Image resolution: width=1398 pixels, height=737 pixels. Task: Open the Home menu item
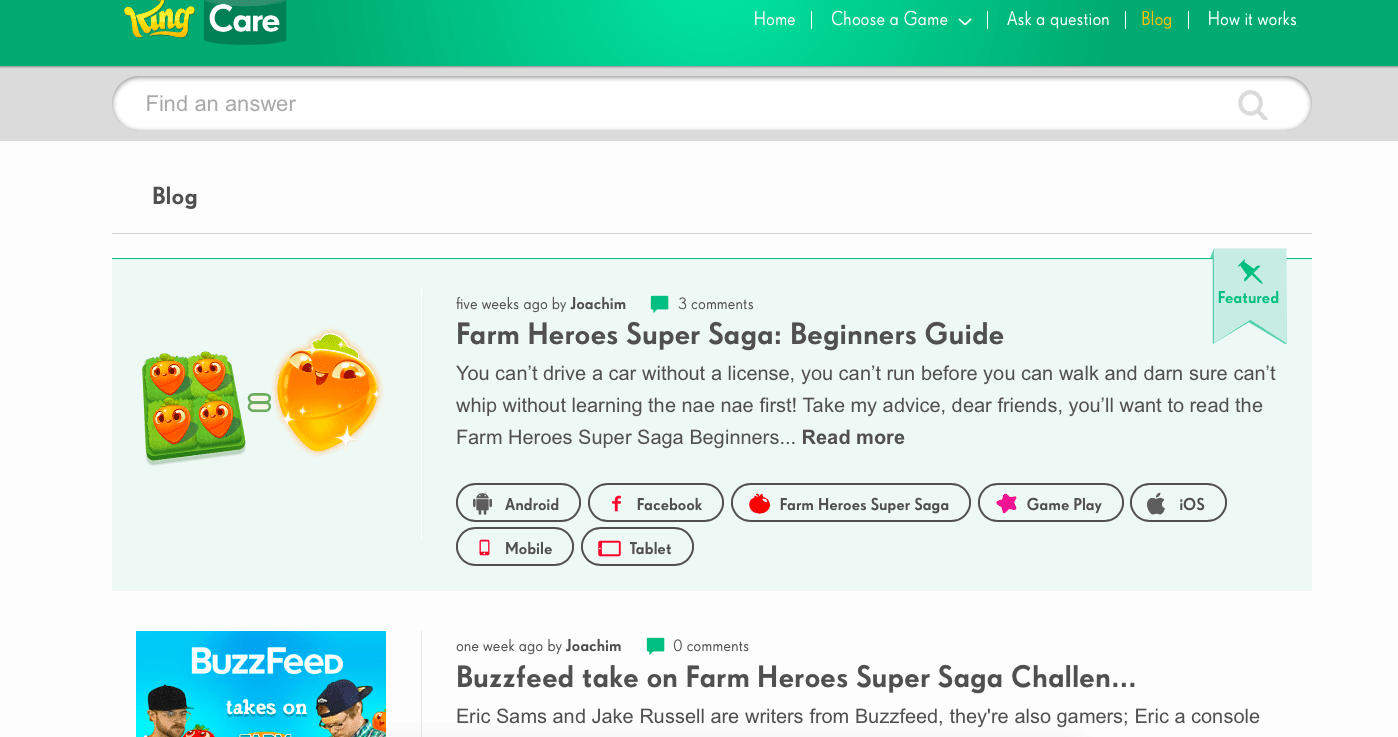click(x=774, y=20)
